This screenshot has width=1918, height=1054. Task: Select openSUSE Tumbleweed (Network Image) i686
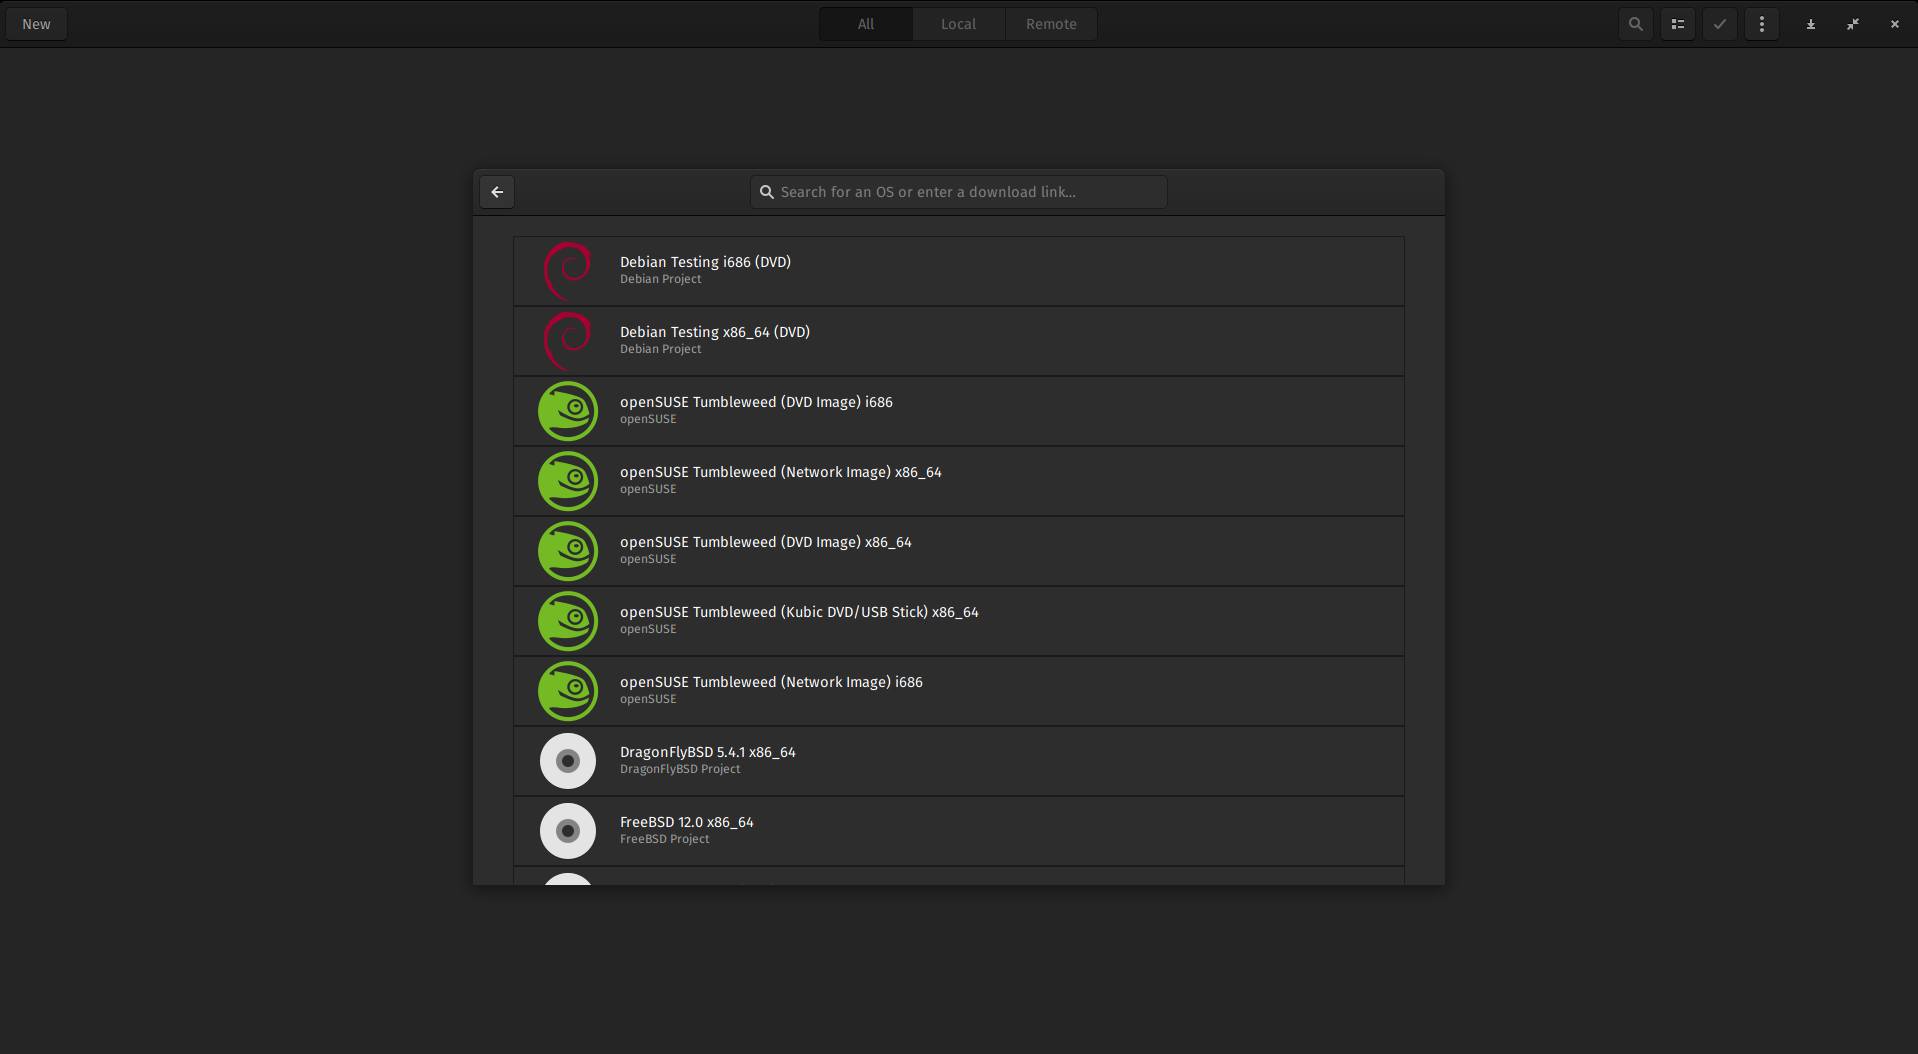pyautogui.click(x=958, y=691)
